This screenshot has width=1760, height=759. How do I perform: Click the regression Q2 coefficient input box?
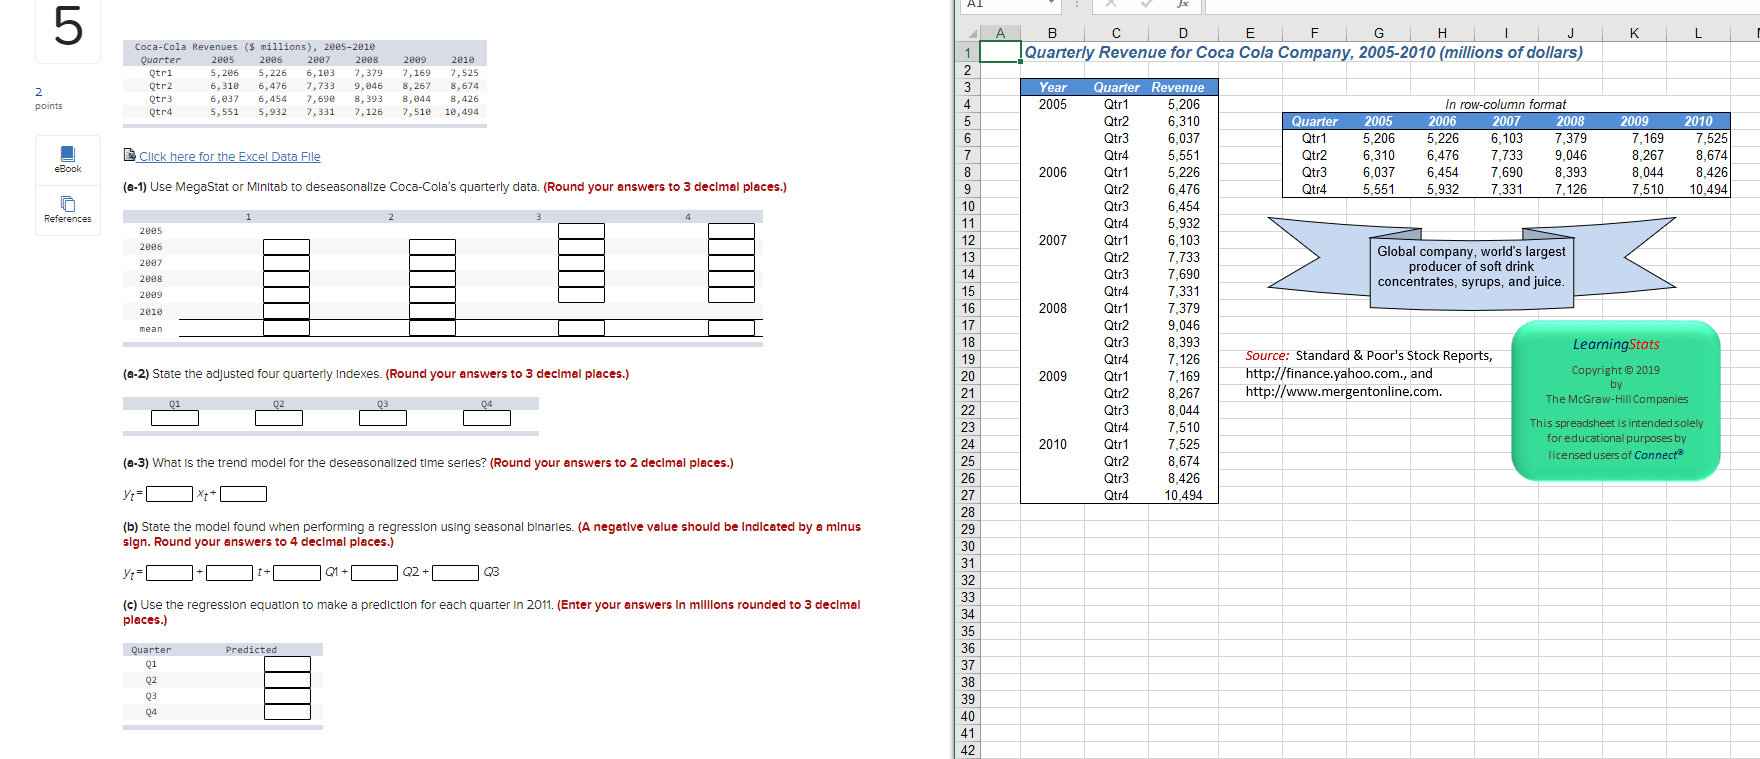click(x=374, y=573)
